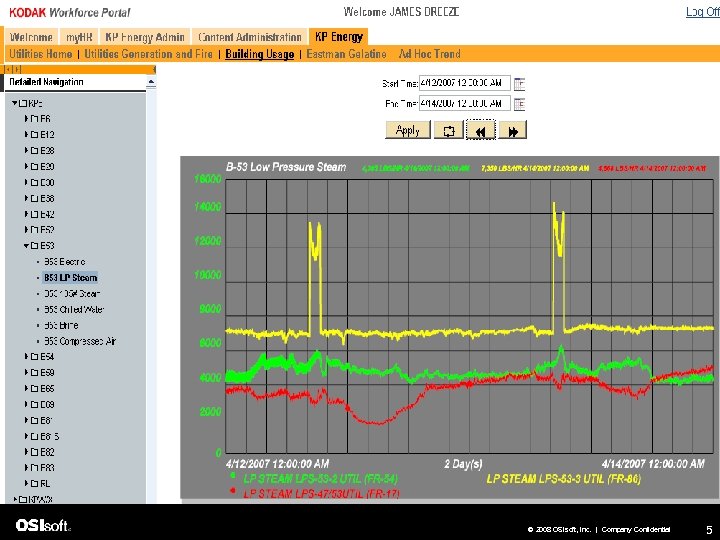The width and height of the screenshot is (720, 540).
Task: Click the revert time range icon button
Action: click(x=449, y=131)
